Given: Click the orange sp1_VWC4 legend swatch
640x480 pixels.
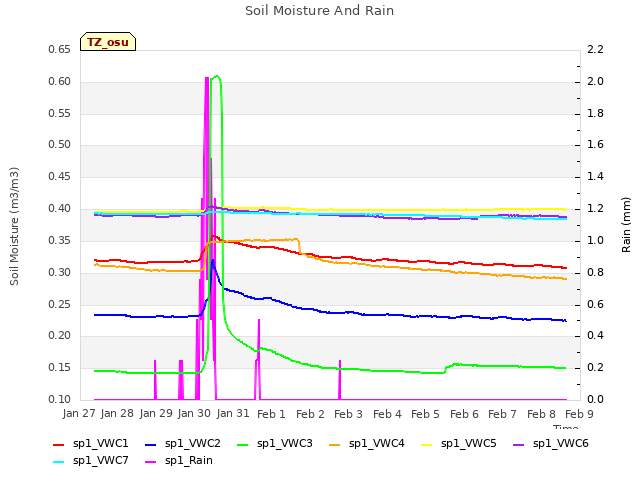Looking at the screenshot, I should (335, 444).
